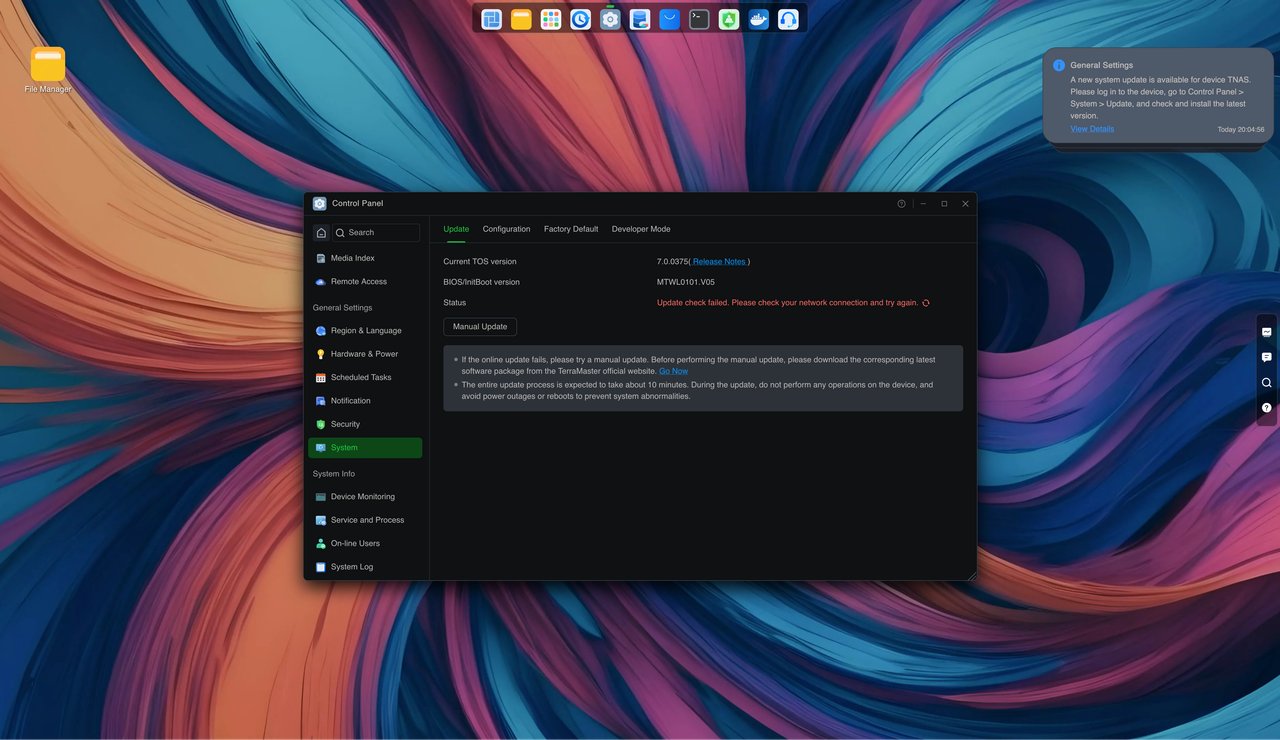Open the Factory Default tab
The image size is (1280, 740).
(571, 229)
